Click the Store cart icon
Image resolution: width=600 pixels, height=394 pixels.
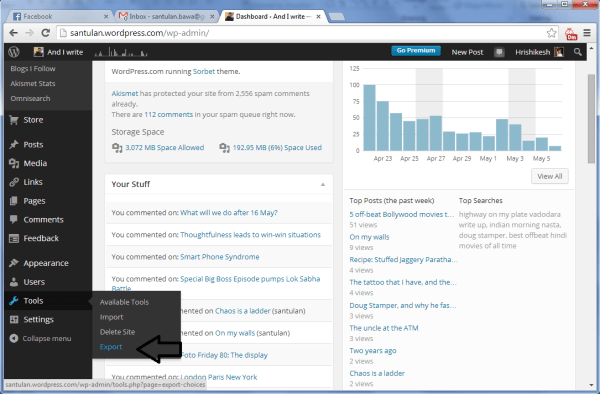14,120
